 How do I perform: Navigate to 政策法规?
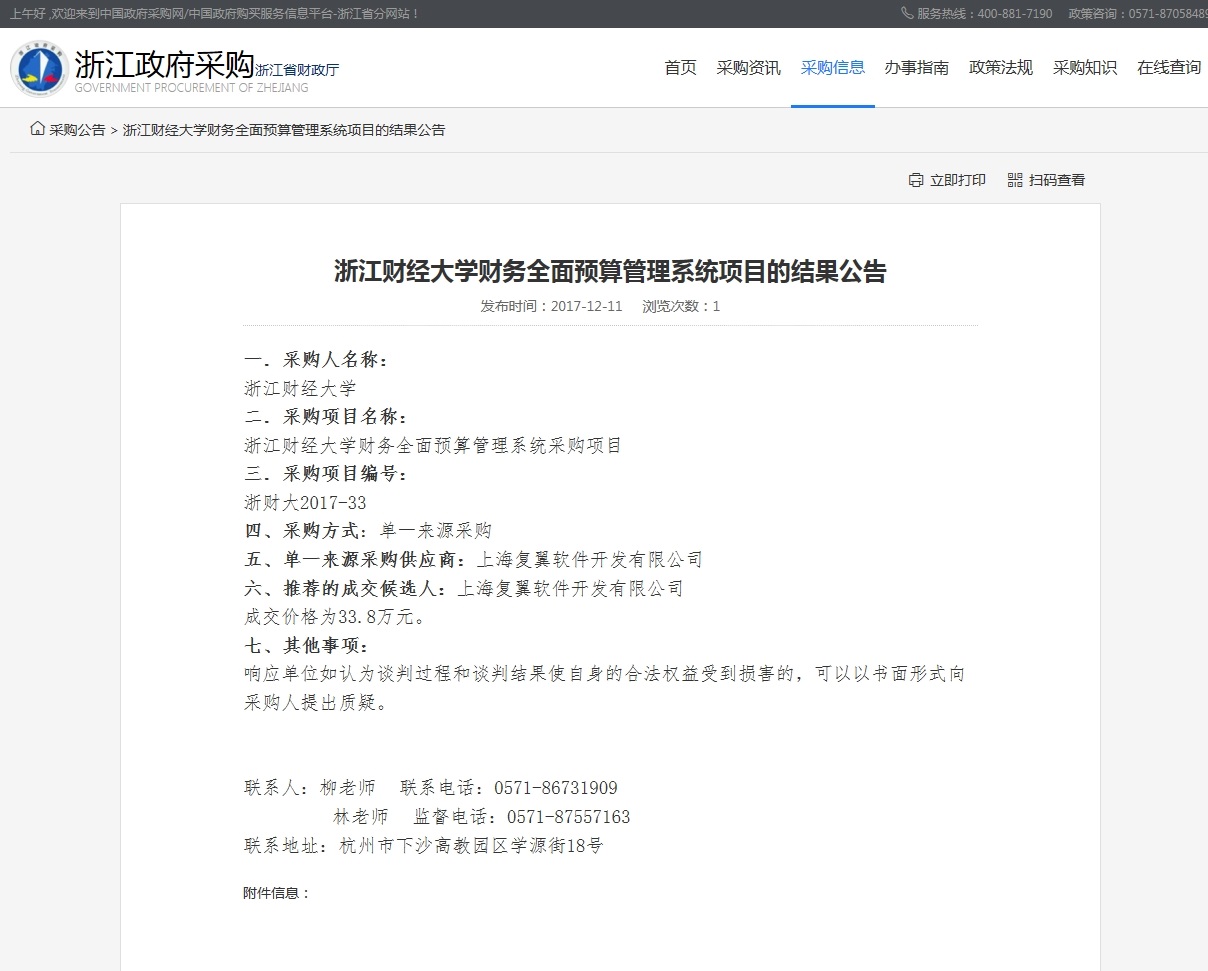[1000, 68]
